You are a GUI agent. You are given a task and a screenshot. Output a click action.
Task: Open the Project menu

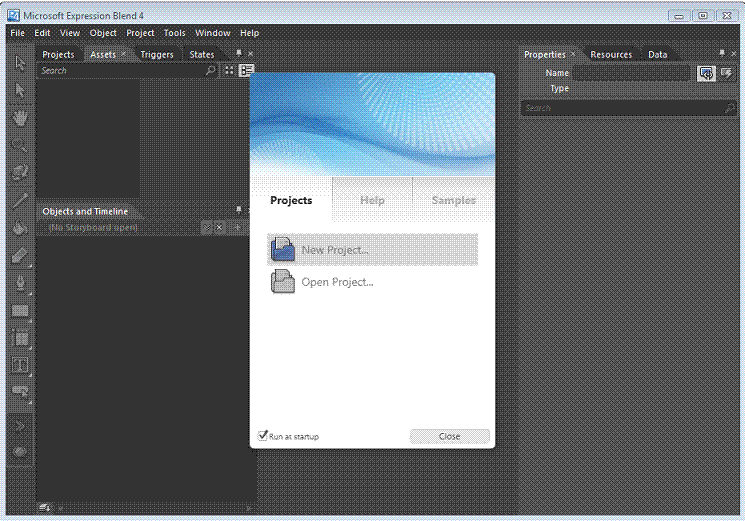(140, 33)
